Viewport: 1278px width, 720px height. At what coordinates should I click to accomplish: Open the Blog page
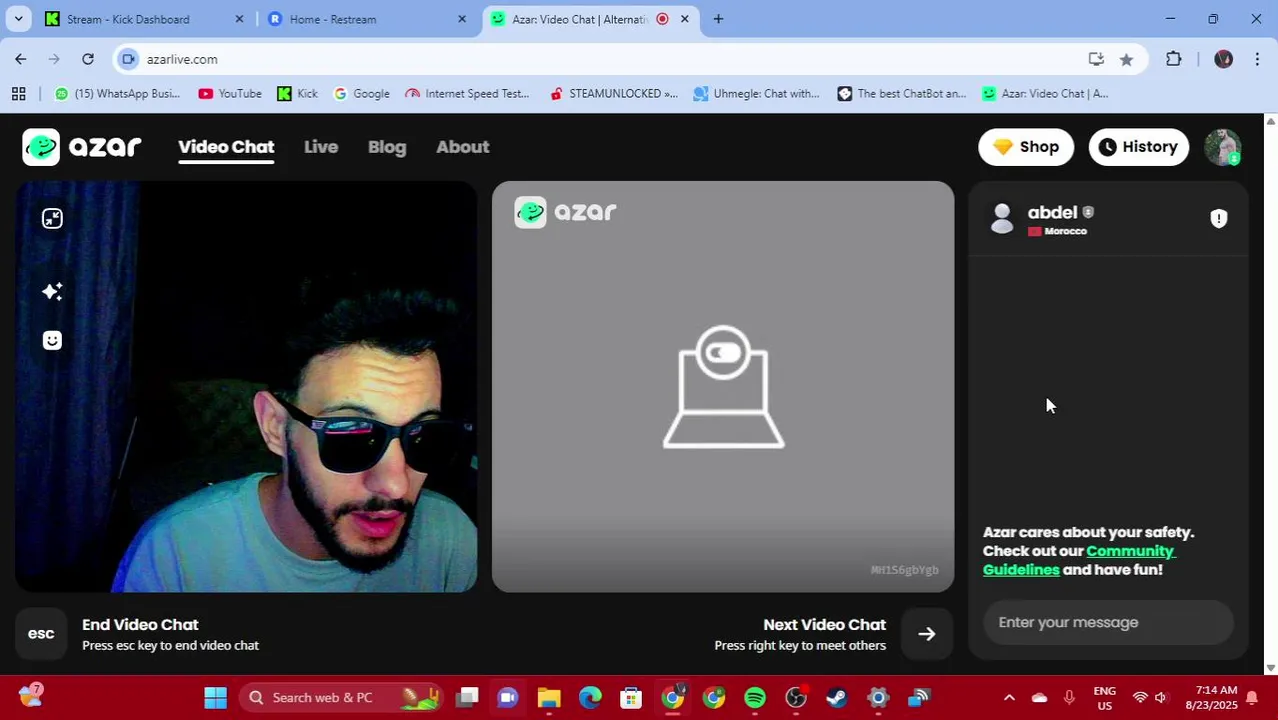pyautogui.click(x=387, y=147)
